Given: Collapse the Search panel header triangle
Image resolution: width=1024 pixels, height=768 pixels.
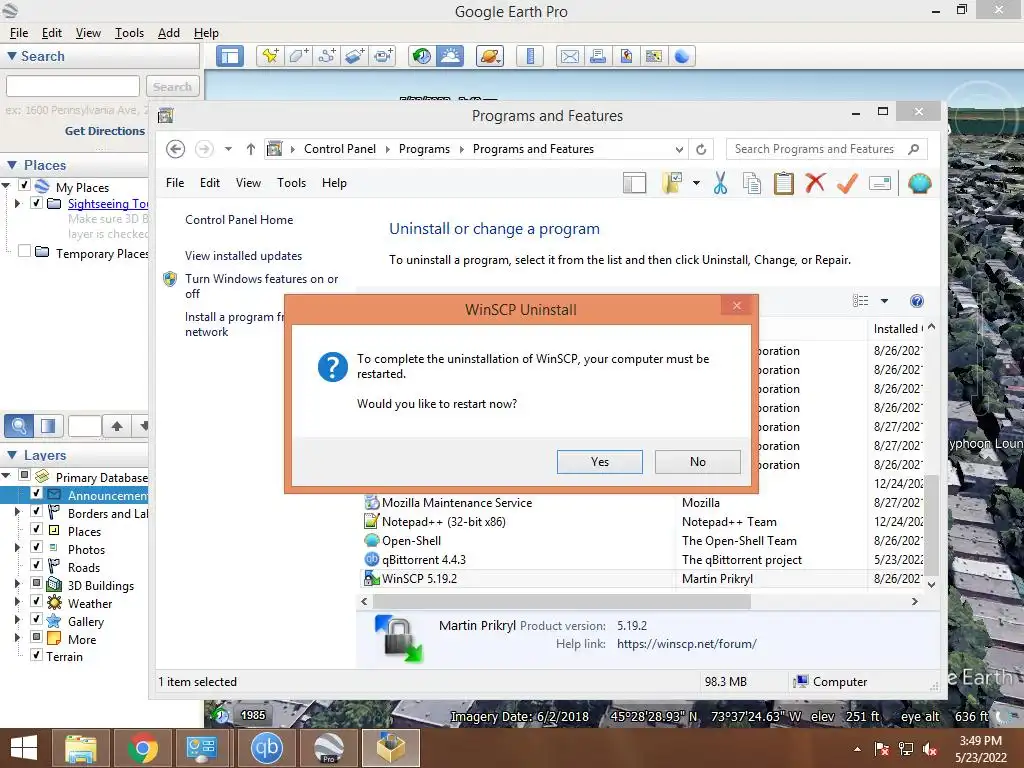Looking at the screenshot, I should (x=12, y=56).
